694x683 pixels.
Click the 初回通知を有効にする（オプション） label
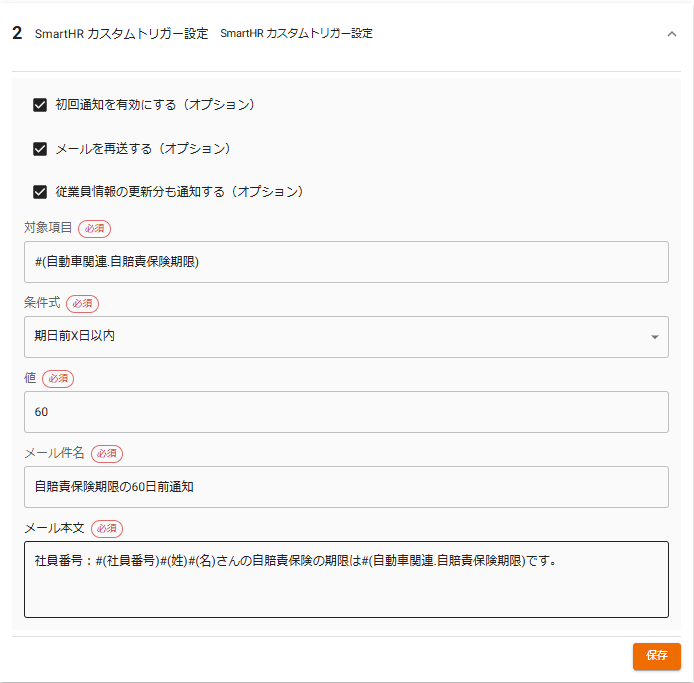(x=155, y=104)
